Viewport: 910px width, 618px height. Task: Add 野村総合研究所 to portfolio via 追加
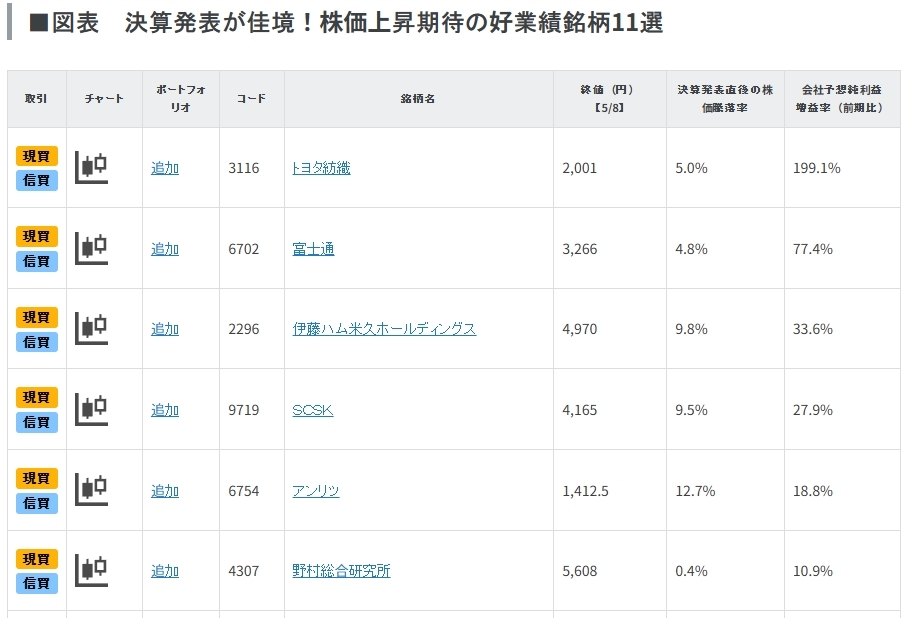point(165,571)
